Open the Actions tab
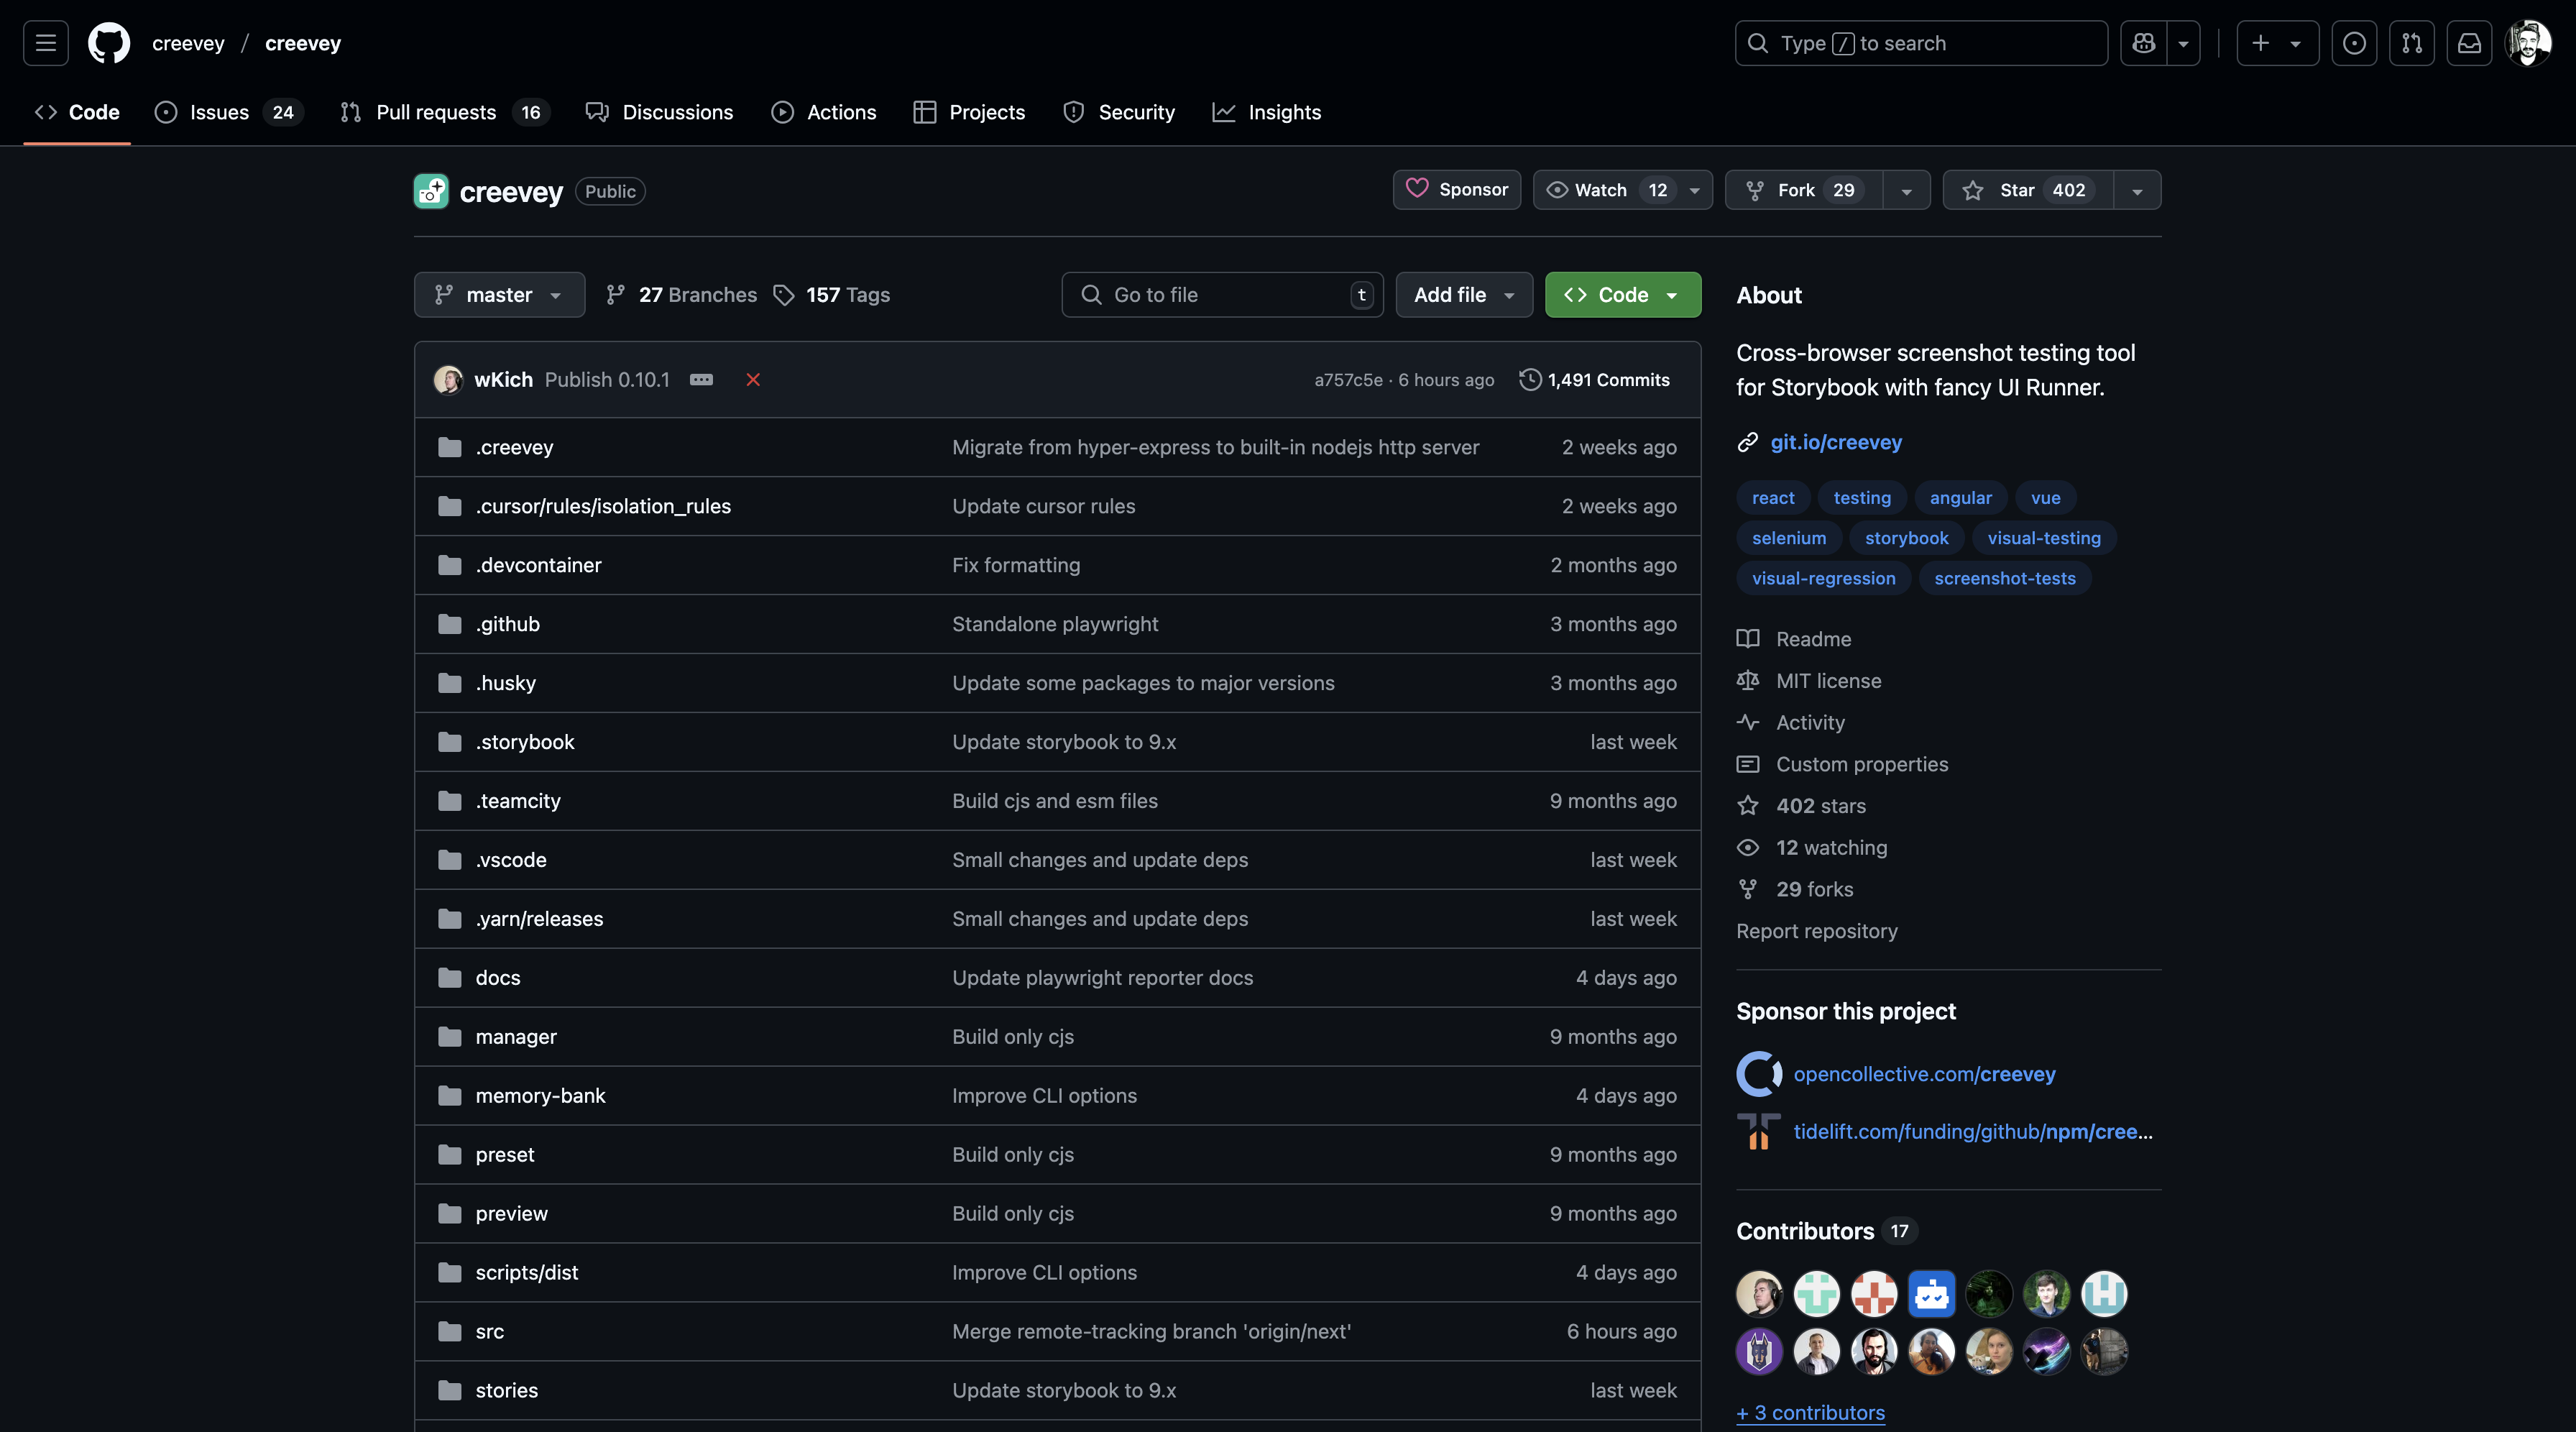 tap(824, 112)
